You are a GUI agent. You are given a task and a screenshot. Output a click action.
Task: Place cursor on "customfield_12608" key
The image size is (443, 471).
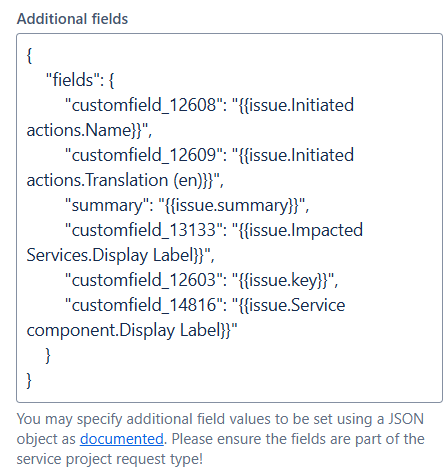coord(144,105)
